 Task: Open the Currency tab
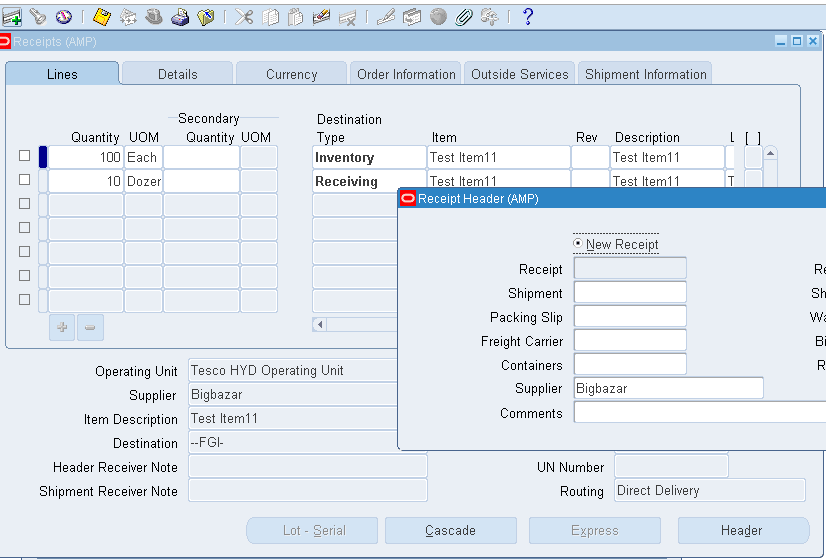291,74
